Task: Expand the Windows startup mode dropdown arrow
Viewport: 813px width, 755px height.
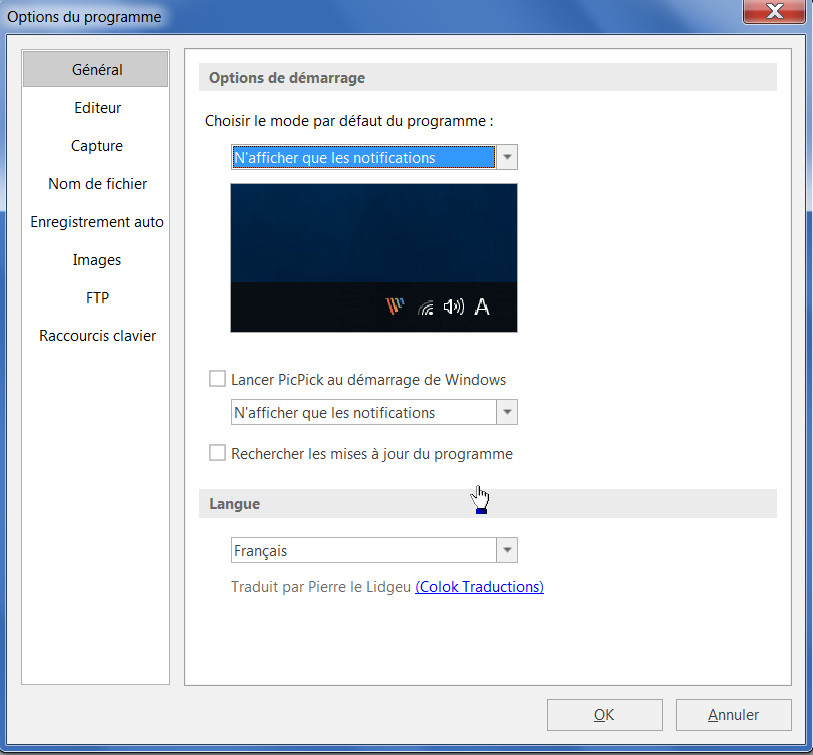Action: pos(507,412)
